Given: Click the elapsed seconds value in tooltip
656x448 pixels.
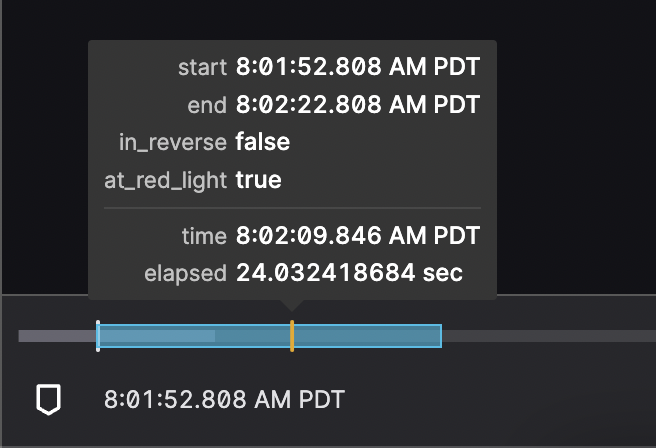Looking at the screenshot, I should click(349, 273).
